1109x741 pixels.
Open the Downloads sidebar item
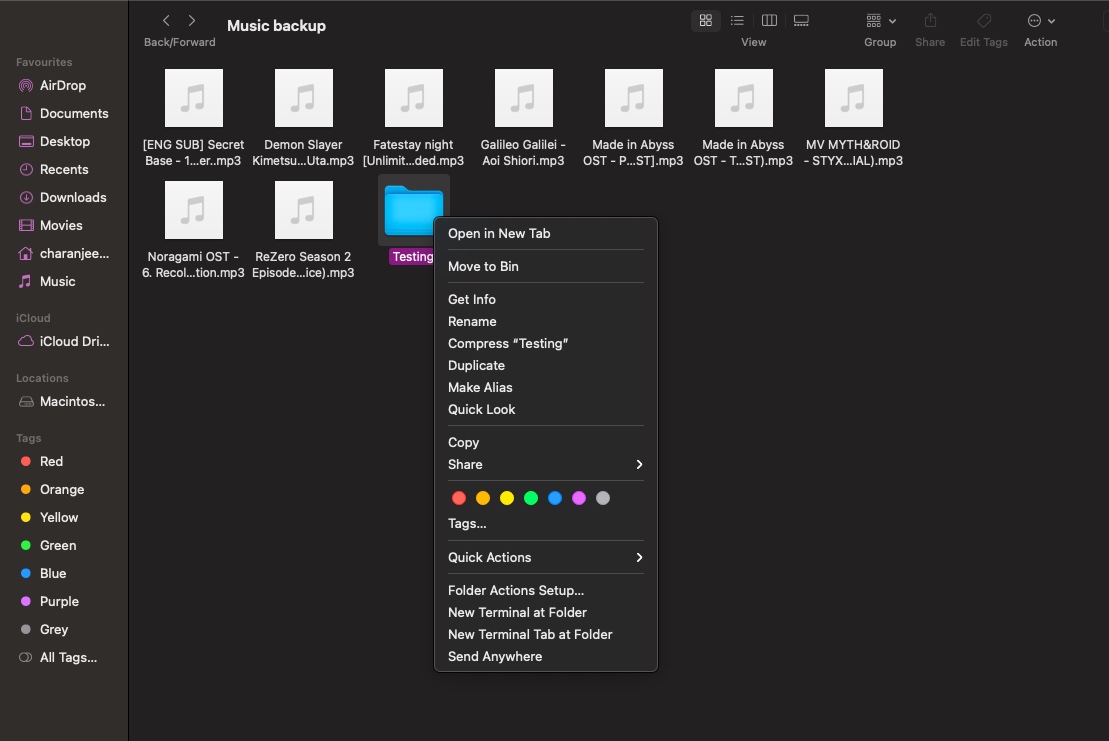72,197
